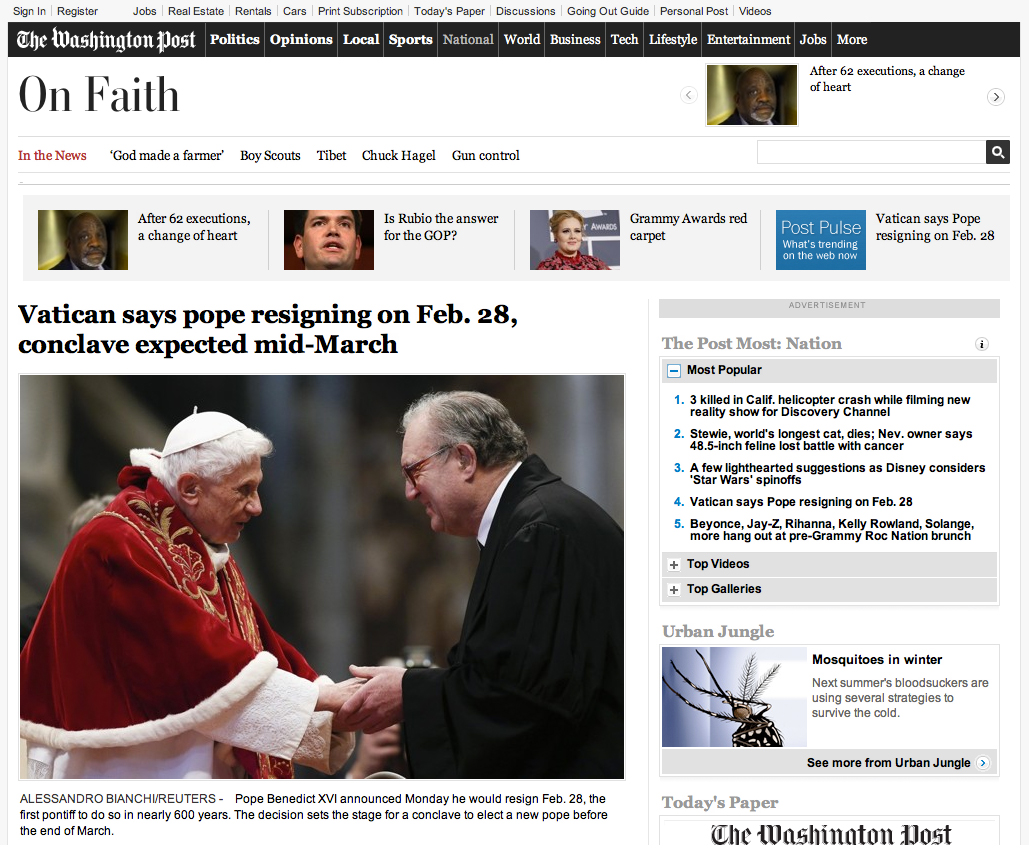Image resolution: width=1029 pixels, height=862 pixels.
Task: Open Real Estate in the top bar
Action: point(196,11)
